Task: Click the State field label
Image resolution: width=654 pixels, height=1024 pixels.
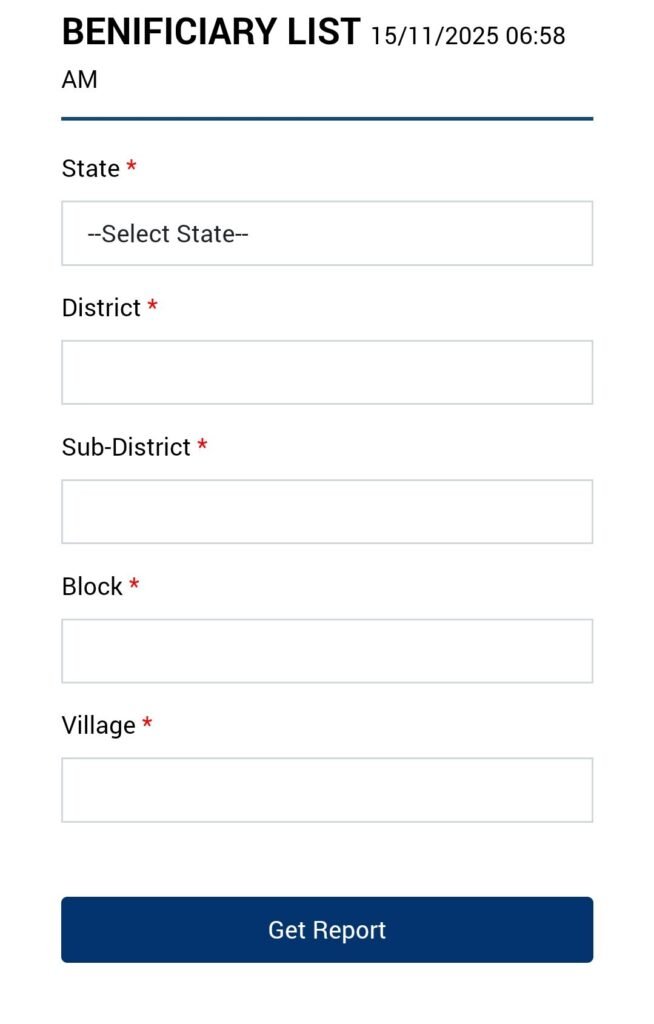Action: point(91,169)
